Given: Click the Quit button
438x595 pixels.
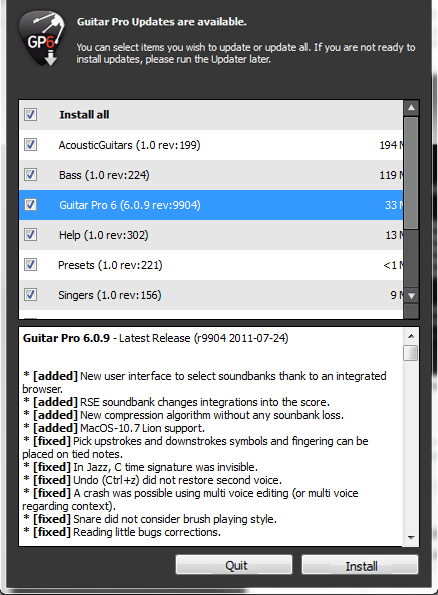Looking at the screenshot, I should coord(234,565).
